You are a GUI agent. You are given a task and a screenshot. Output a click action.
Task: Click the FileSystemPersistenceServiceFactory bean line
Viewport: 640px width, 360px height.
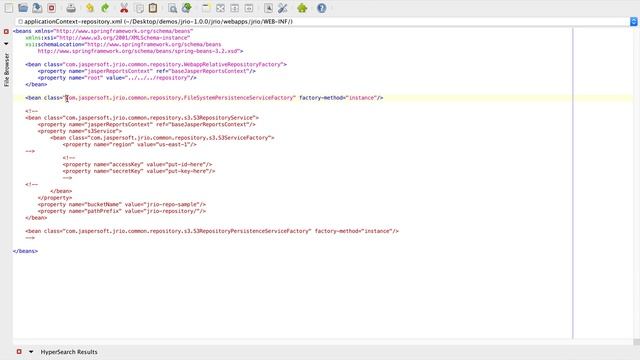point(204,98)
